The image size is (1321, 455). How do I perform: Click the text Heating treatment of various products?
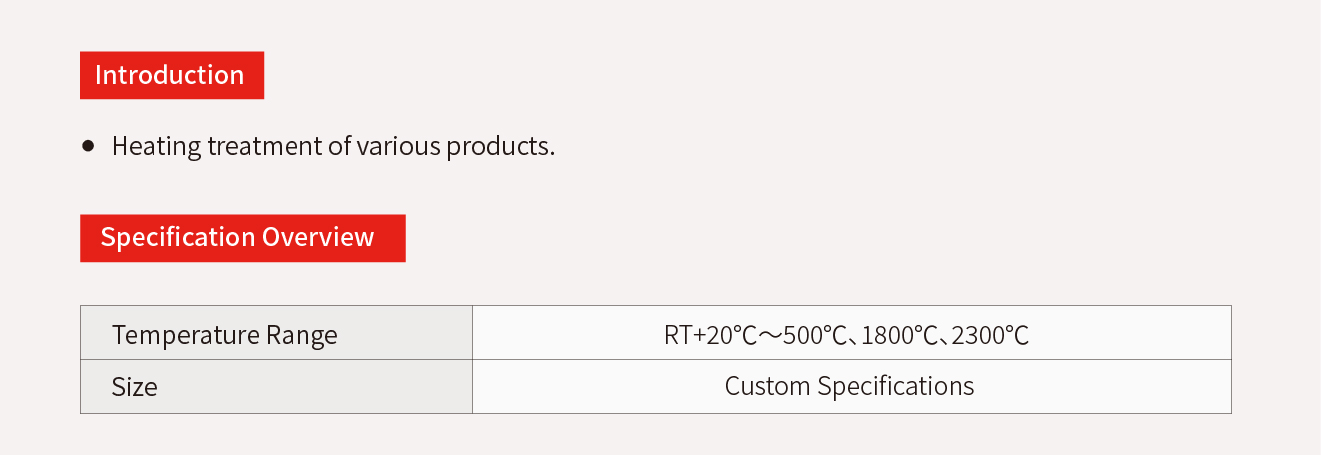point(333,146)
